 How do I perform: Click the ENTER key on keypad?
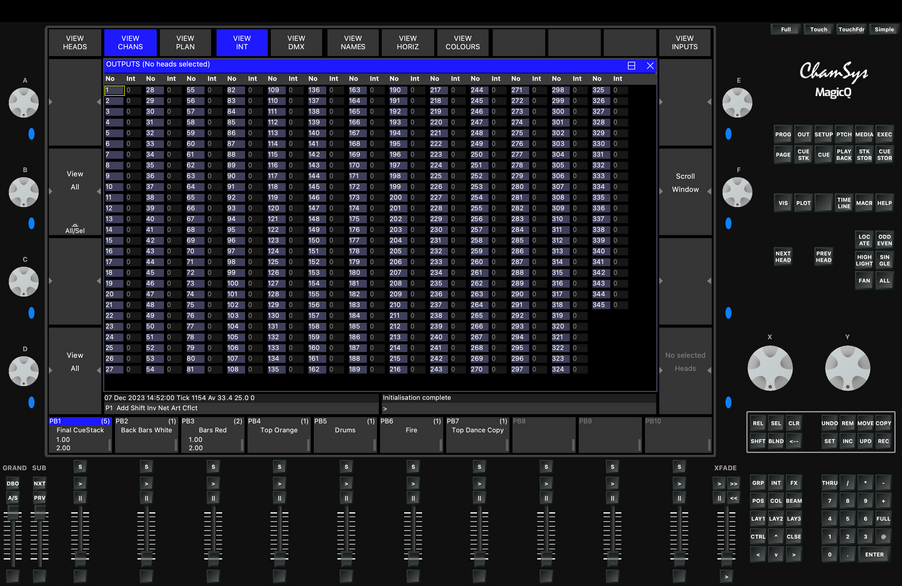coord(874,554)
